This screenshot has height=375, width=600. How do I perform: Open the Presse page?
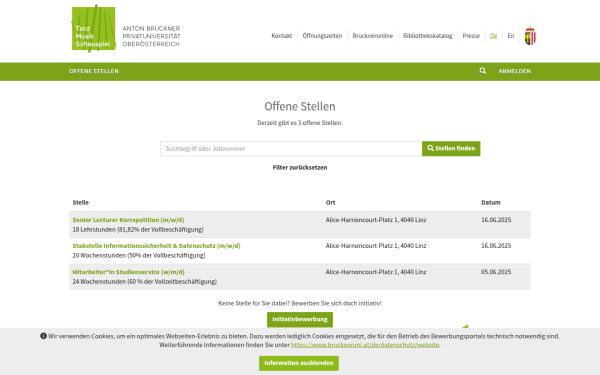(x=471, y=36)
